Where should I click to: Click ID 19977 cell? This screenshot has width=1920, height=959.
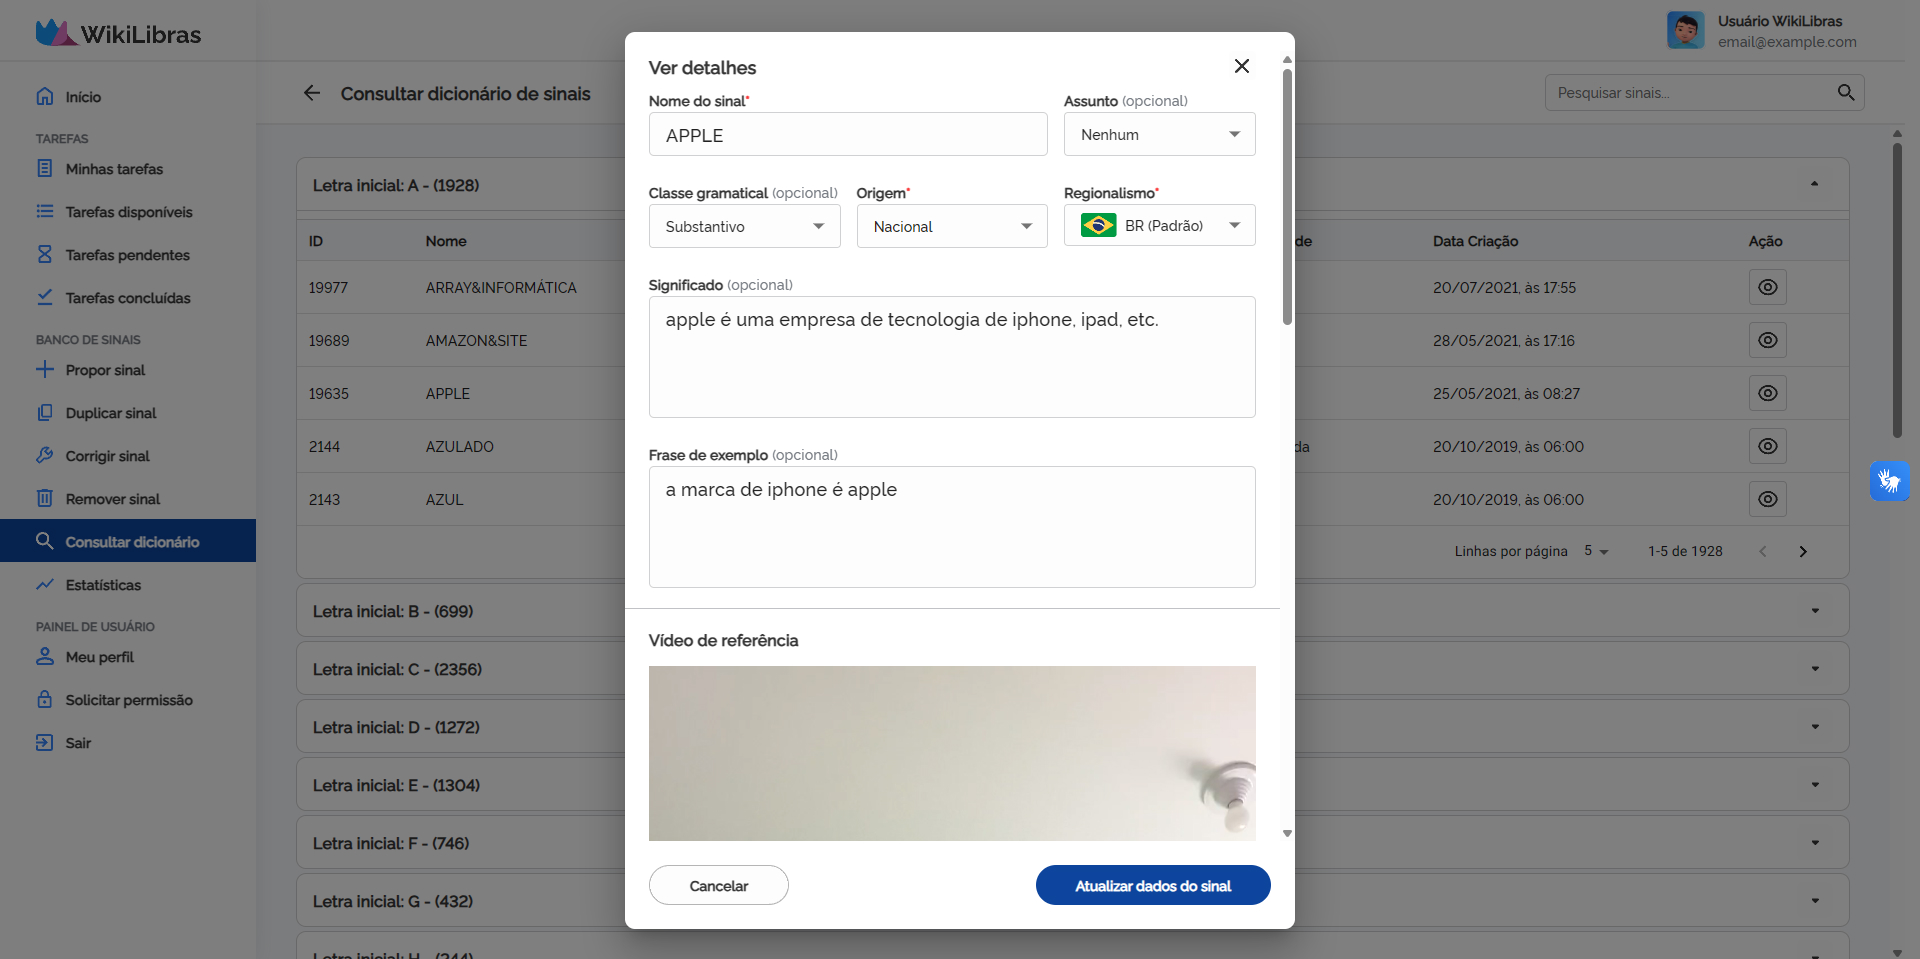[x=328, y=288]
